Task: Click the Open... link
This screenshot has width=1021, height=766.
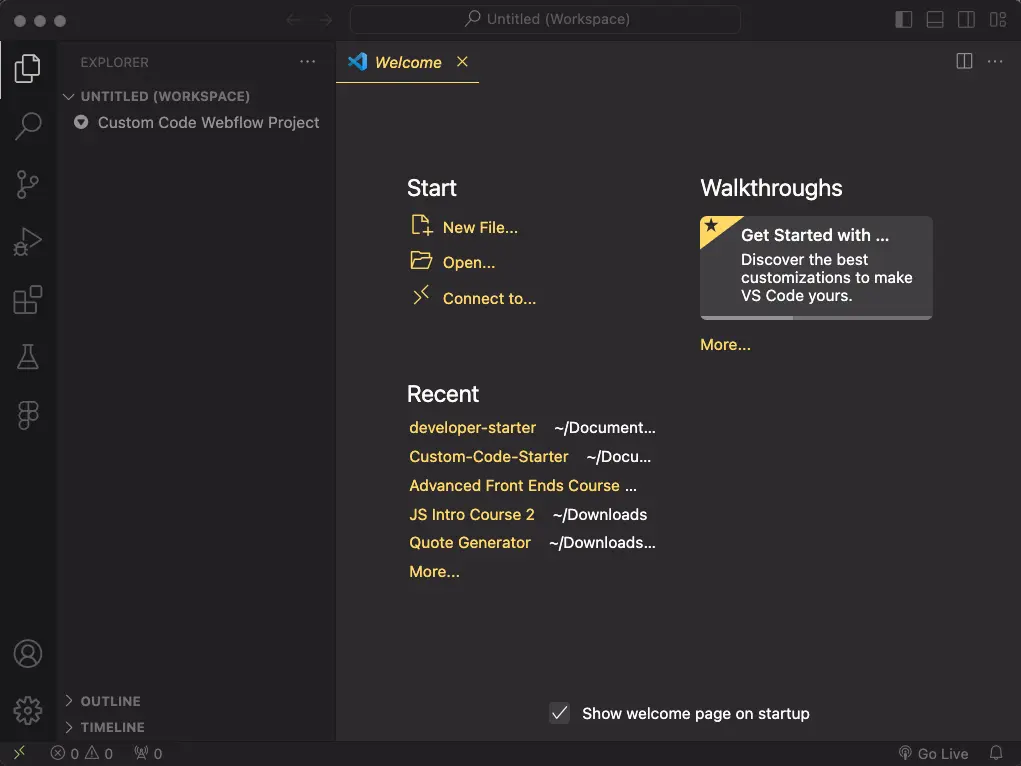Action: (453, 262)
